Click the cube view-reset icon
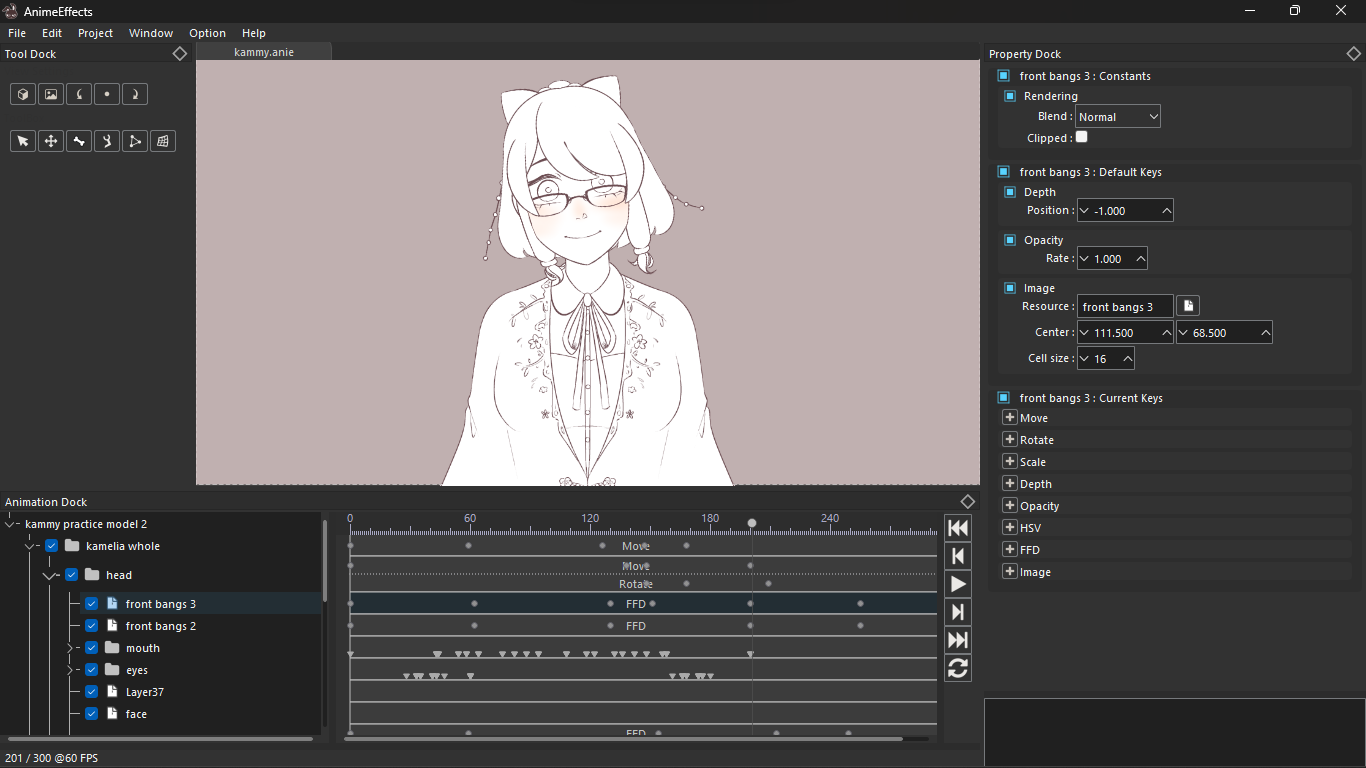Viewport: 1366px width, 768px height. pos(23,94)
